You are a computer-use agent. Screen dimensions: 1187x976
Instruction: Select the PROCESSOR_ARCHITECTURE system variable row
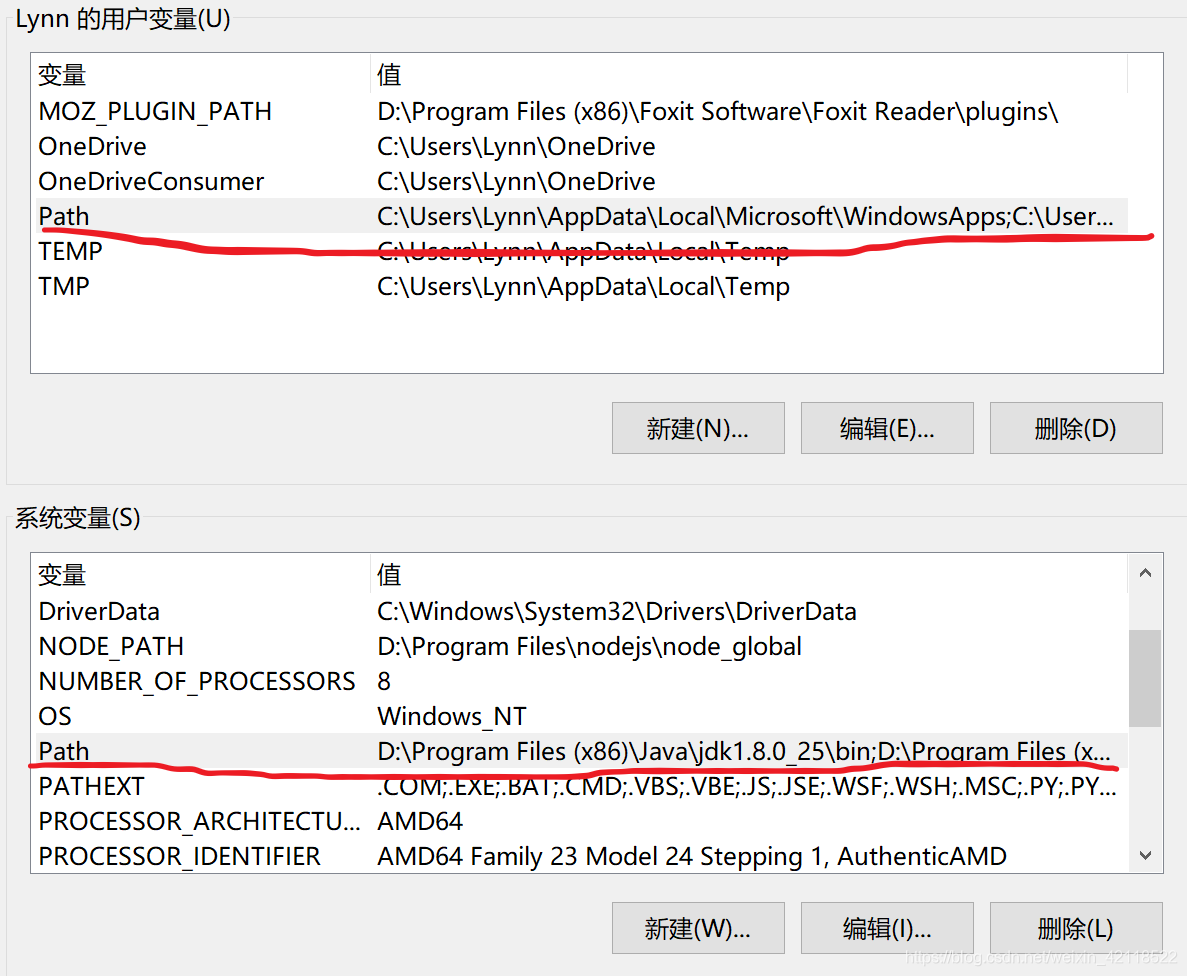pyautogui.click(x=581, y=821)
